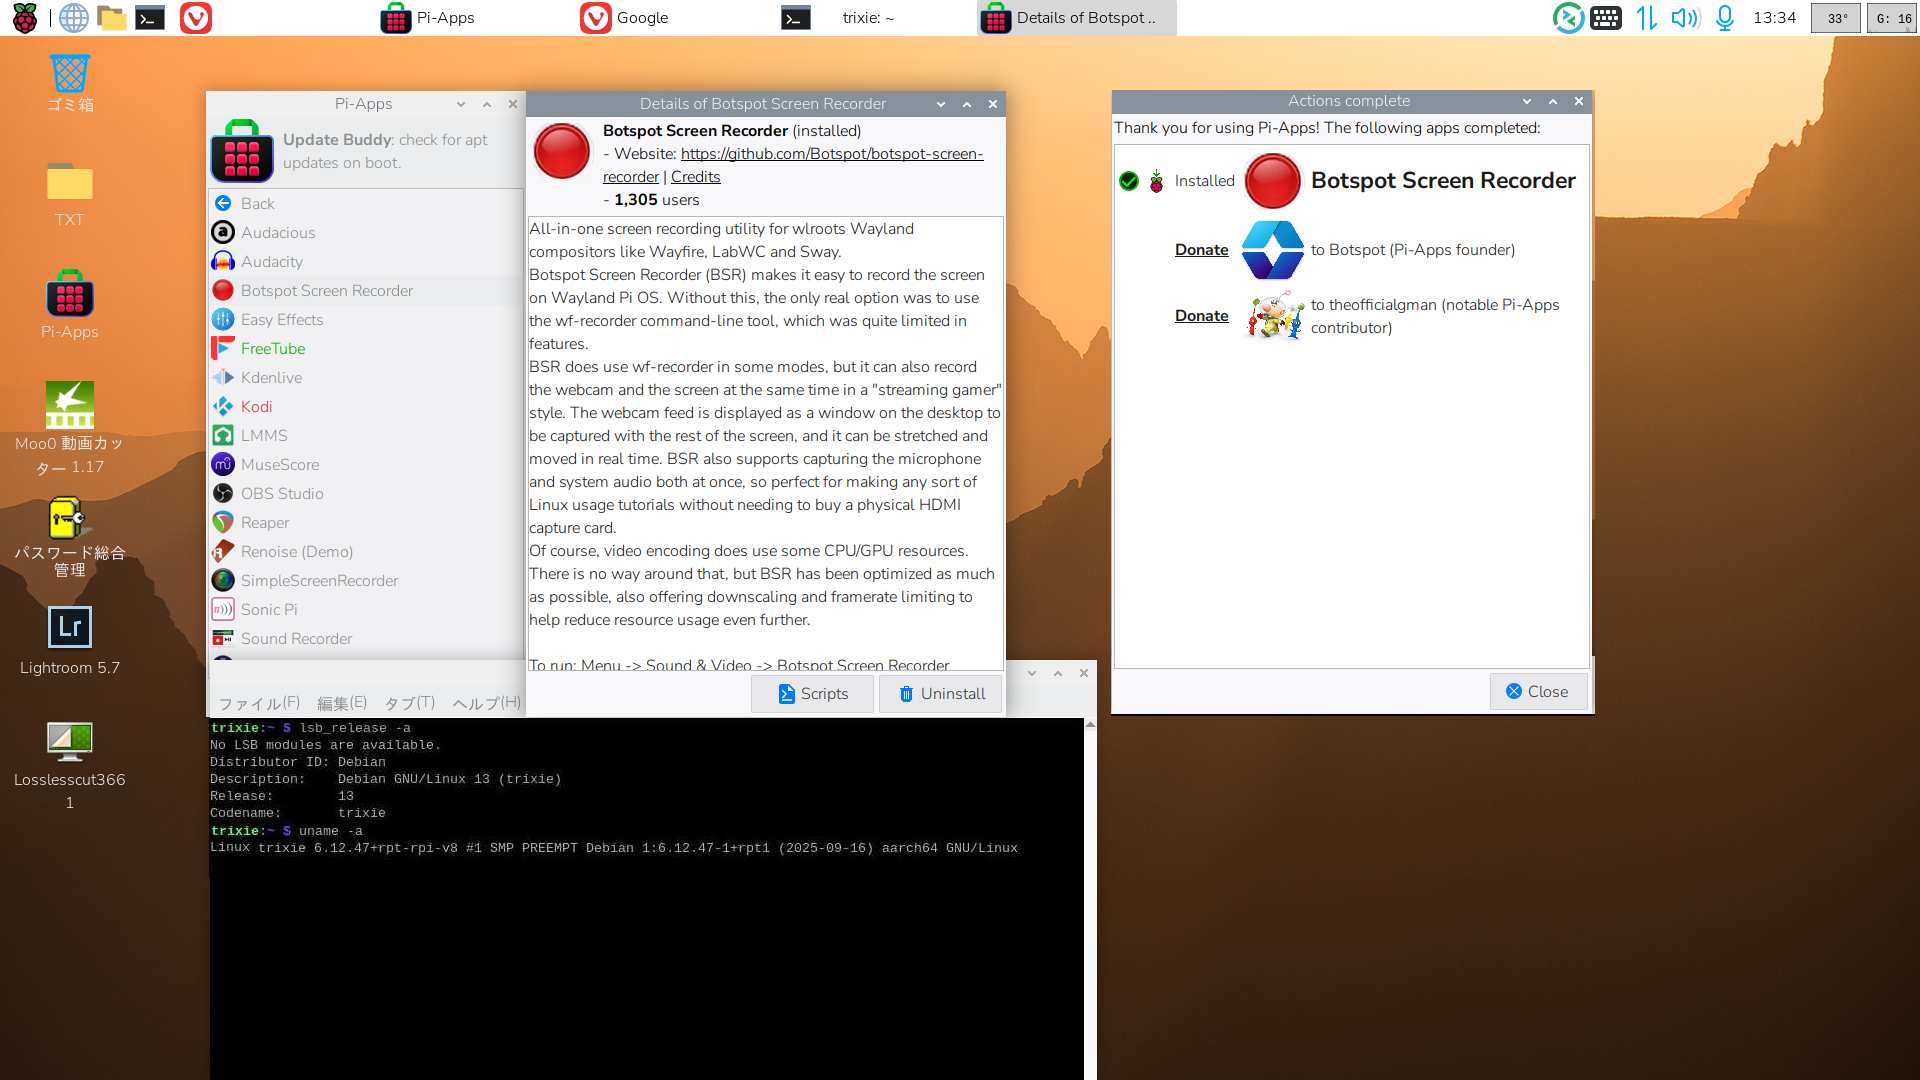Click Donate to Botspot link
Screen dimensions: 1920x1080
point(1201,250)
